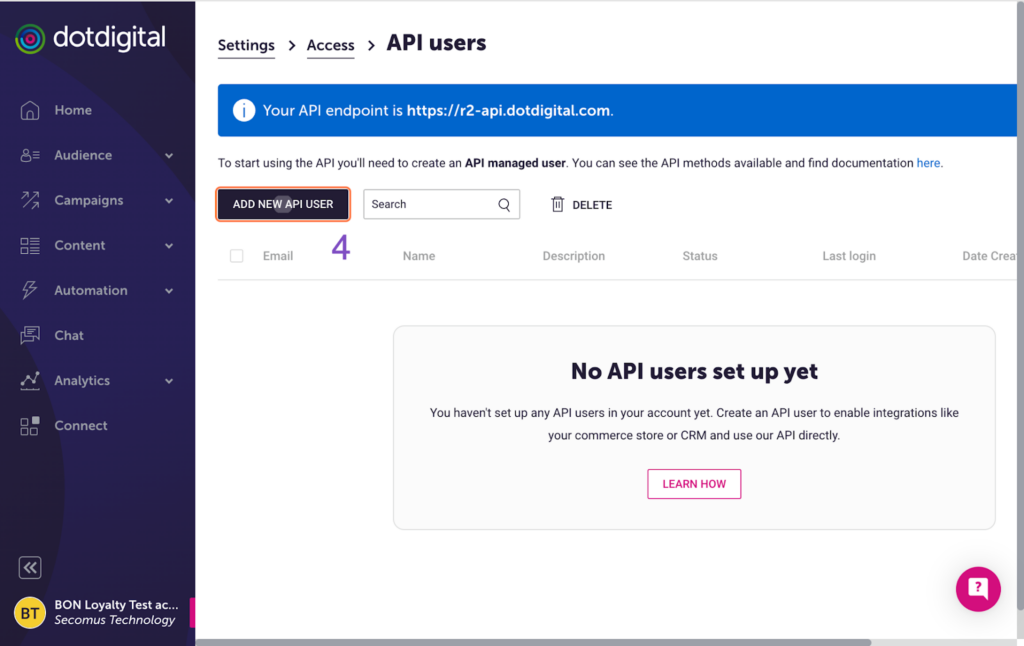Viewport: 1024px width, 646px height.
Task: Go to Settings in the breadcrumb
Action: [x=246, y=45]
